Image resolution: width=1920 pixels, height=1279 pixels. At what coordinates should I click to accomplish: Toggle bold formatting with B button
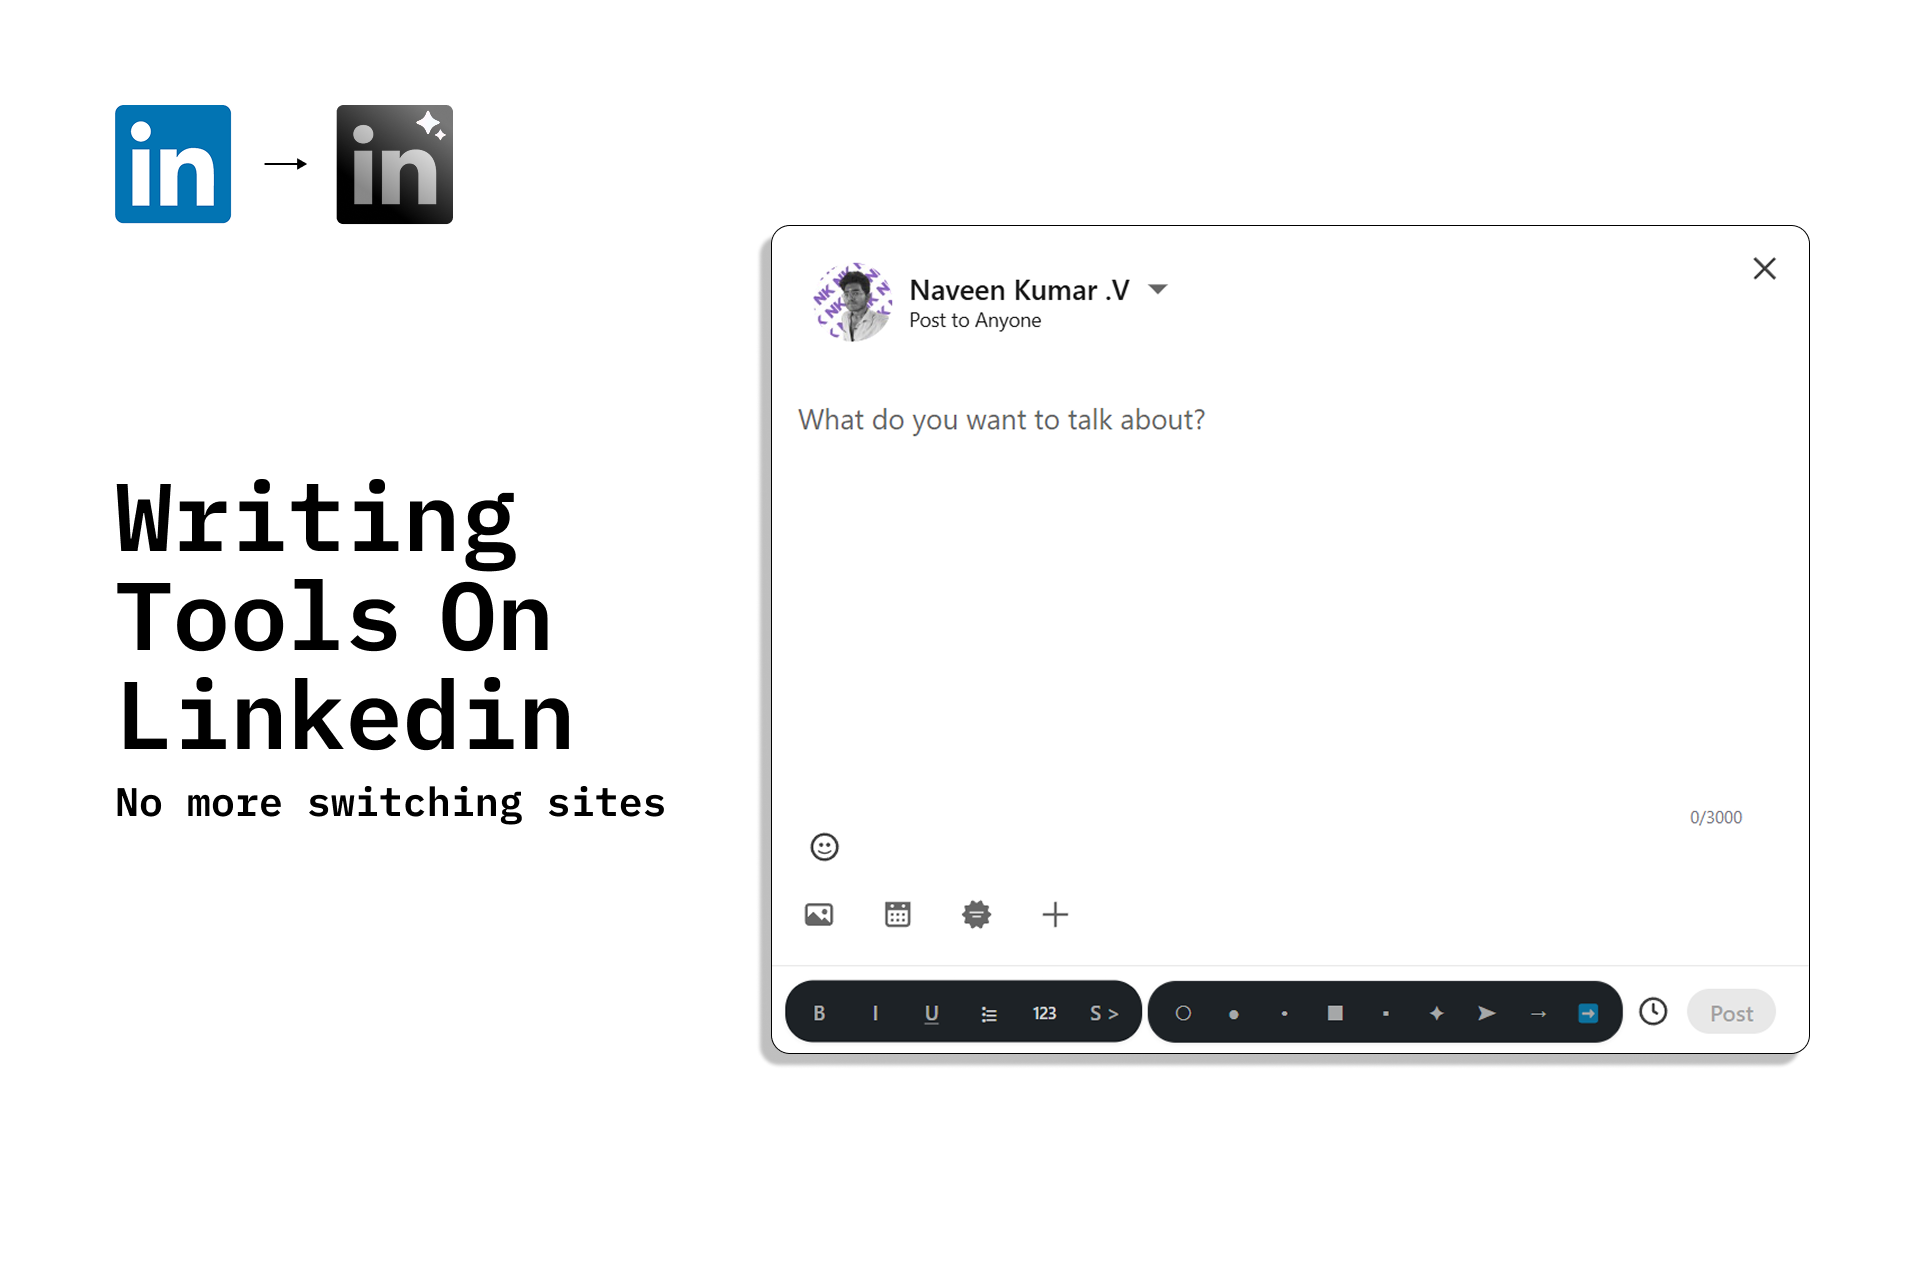pyautogui.click(x=819, y=1013)
